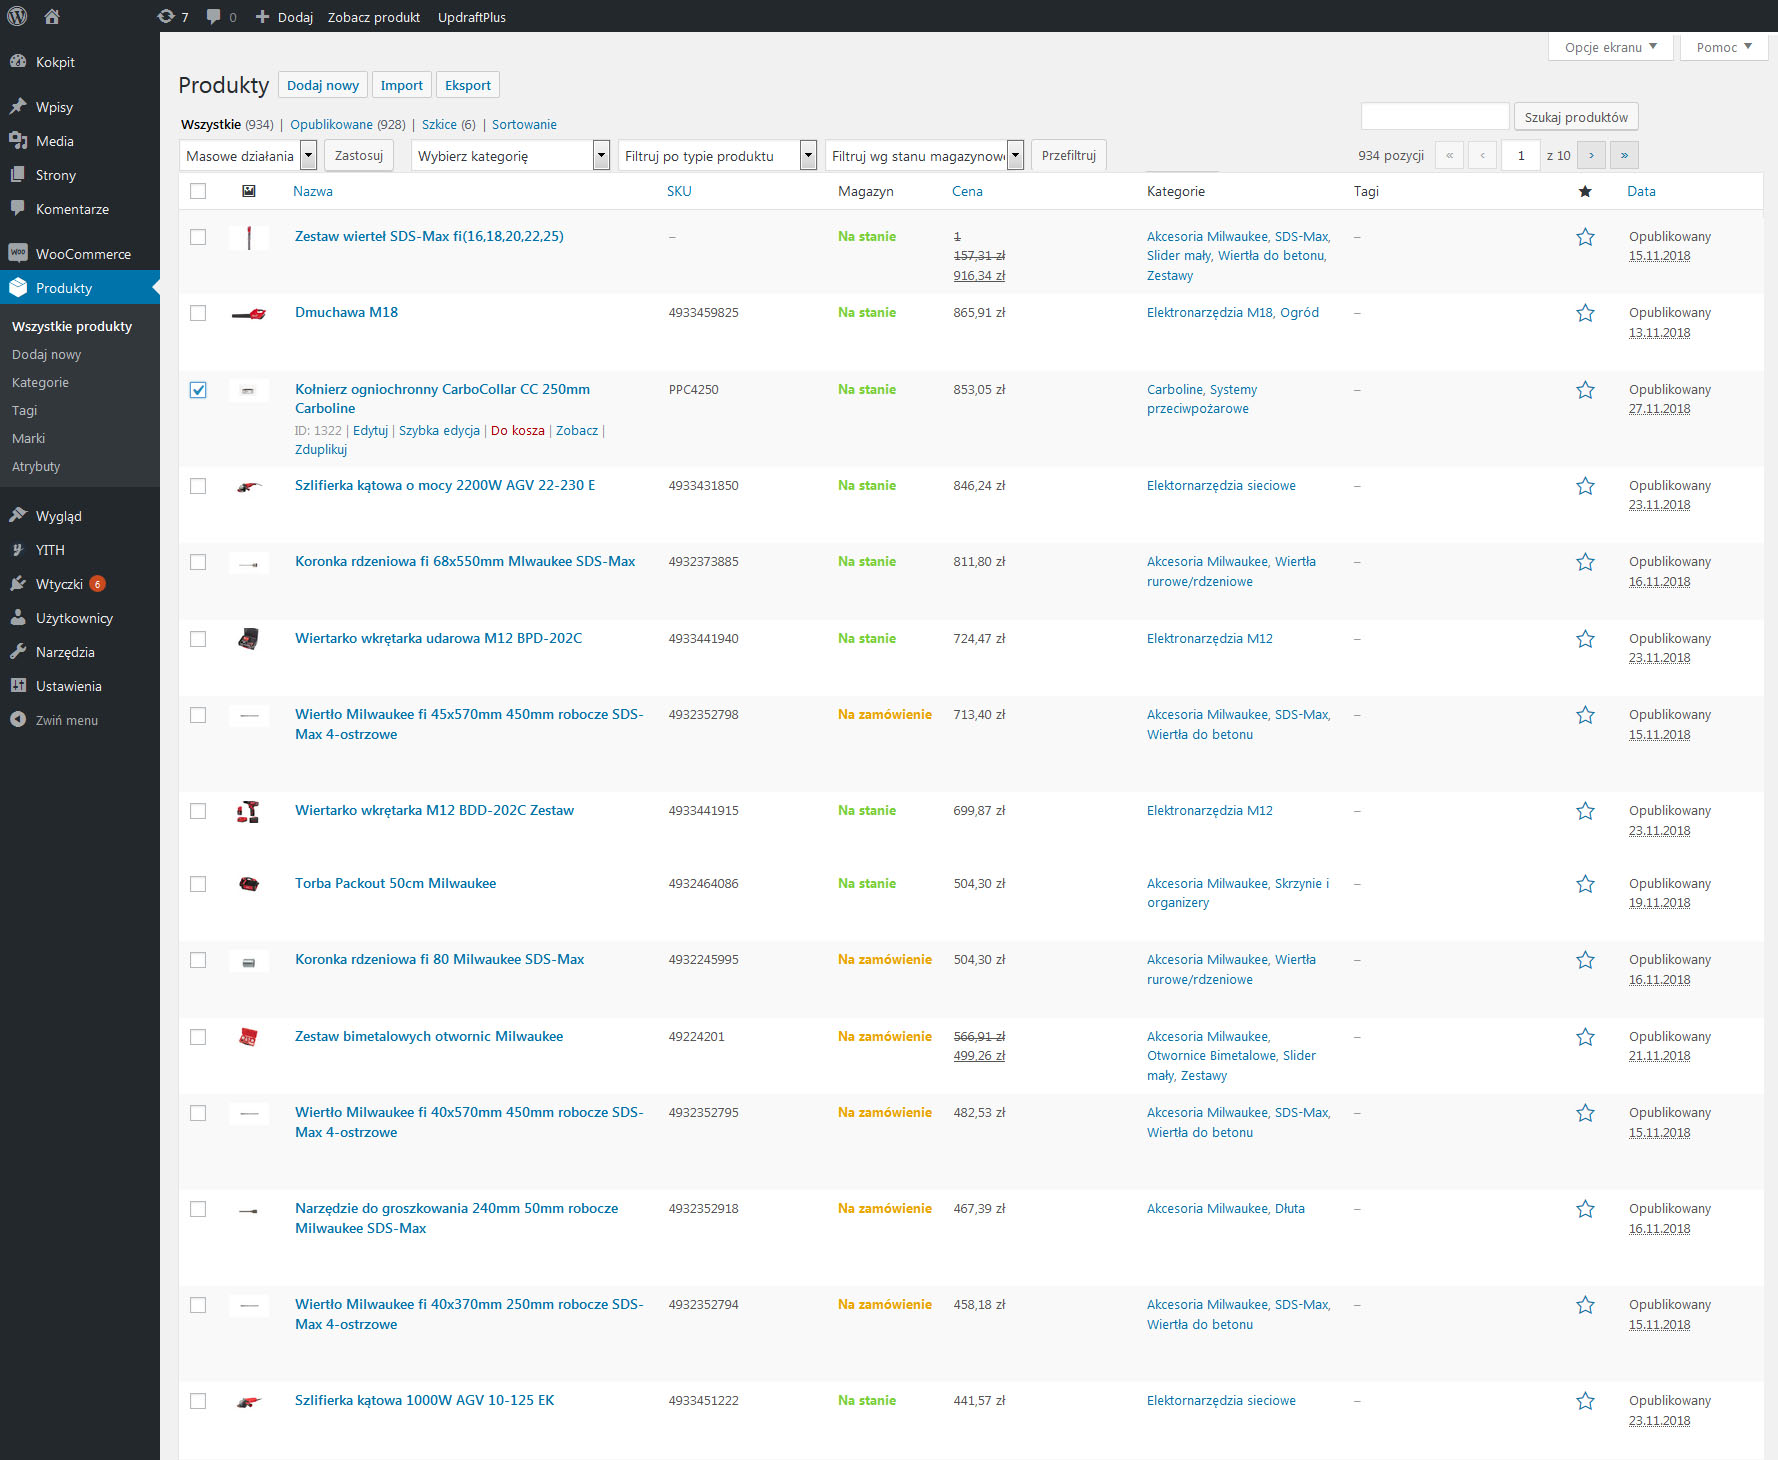The image size is (1778, 1460).
Task: Select Zestaw bimetalowych otwornic checkbox
Action: click(198, 1037)
